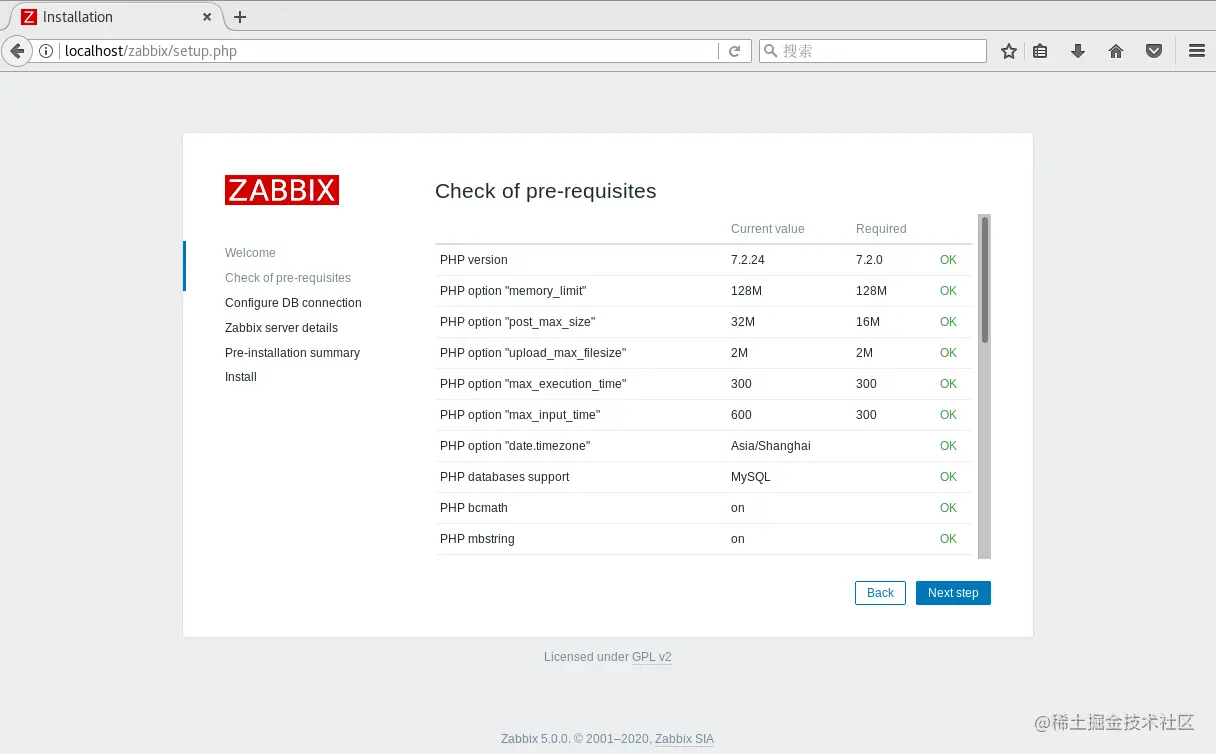Click the pre-requisites table scrollbar thumb

(x=985, y=280)
